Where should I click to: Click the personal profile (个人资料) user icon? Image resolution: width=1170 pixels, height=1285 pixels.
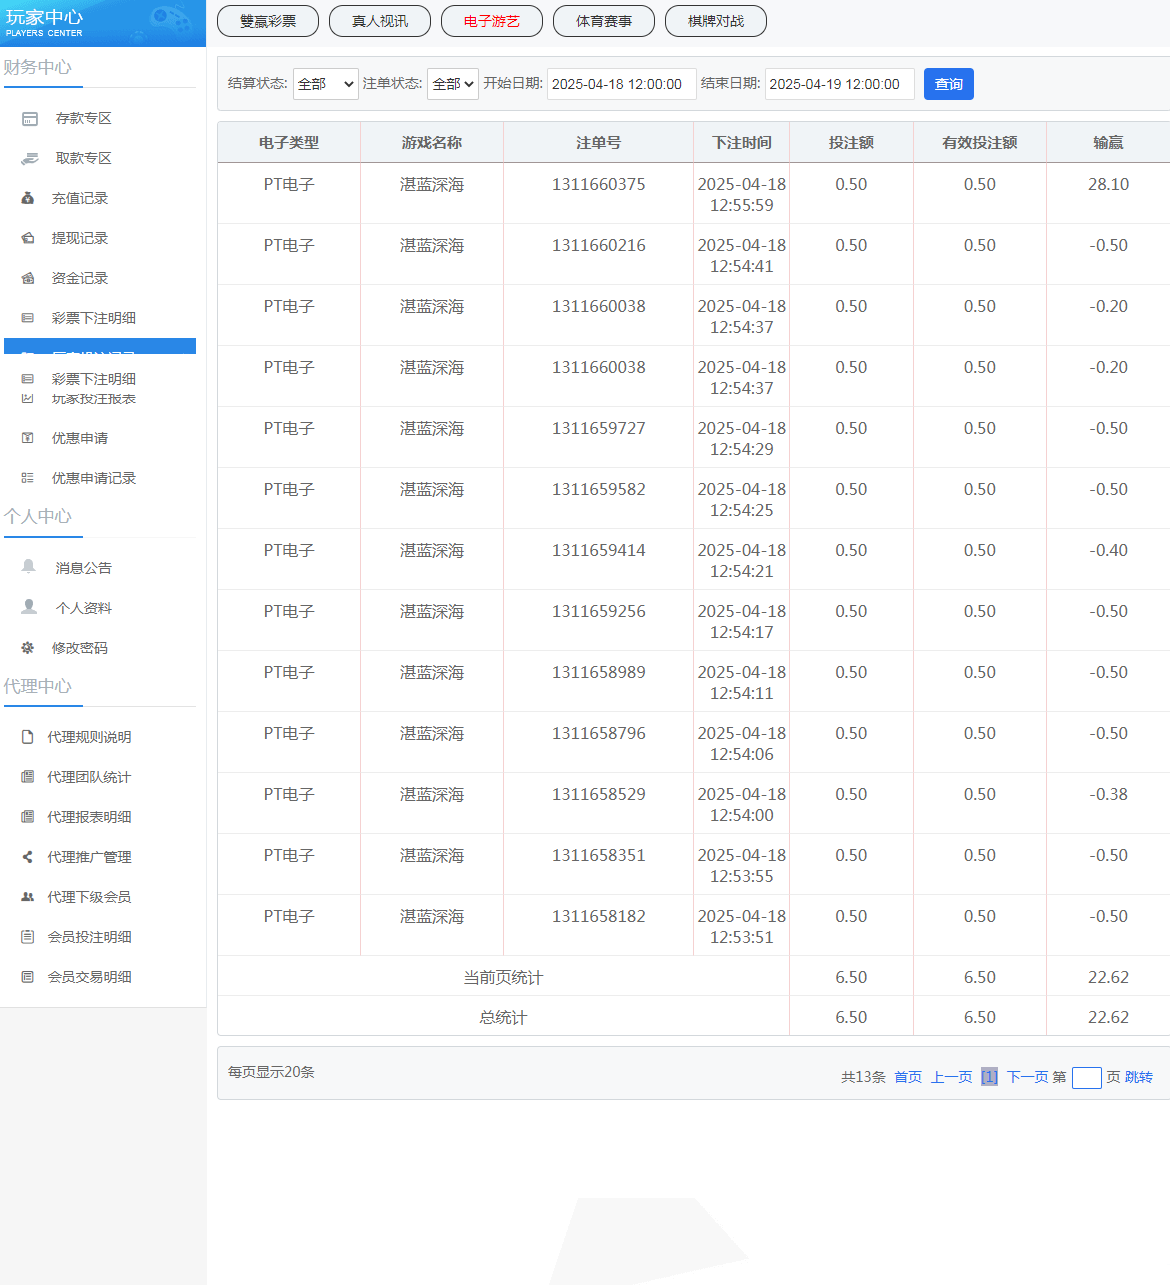[x=29, y=607]
